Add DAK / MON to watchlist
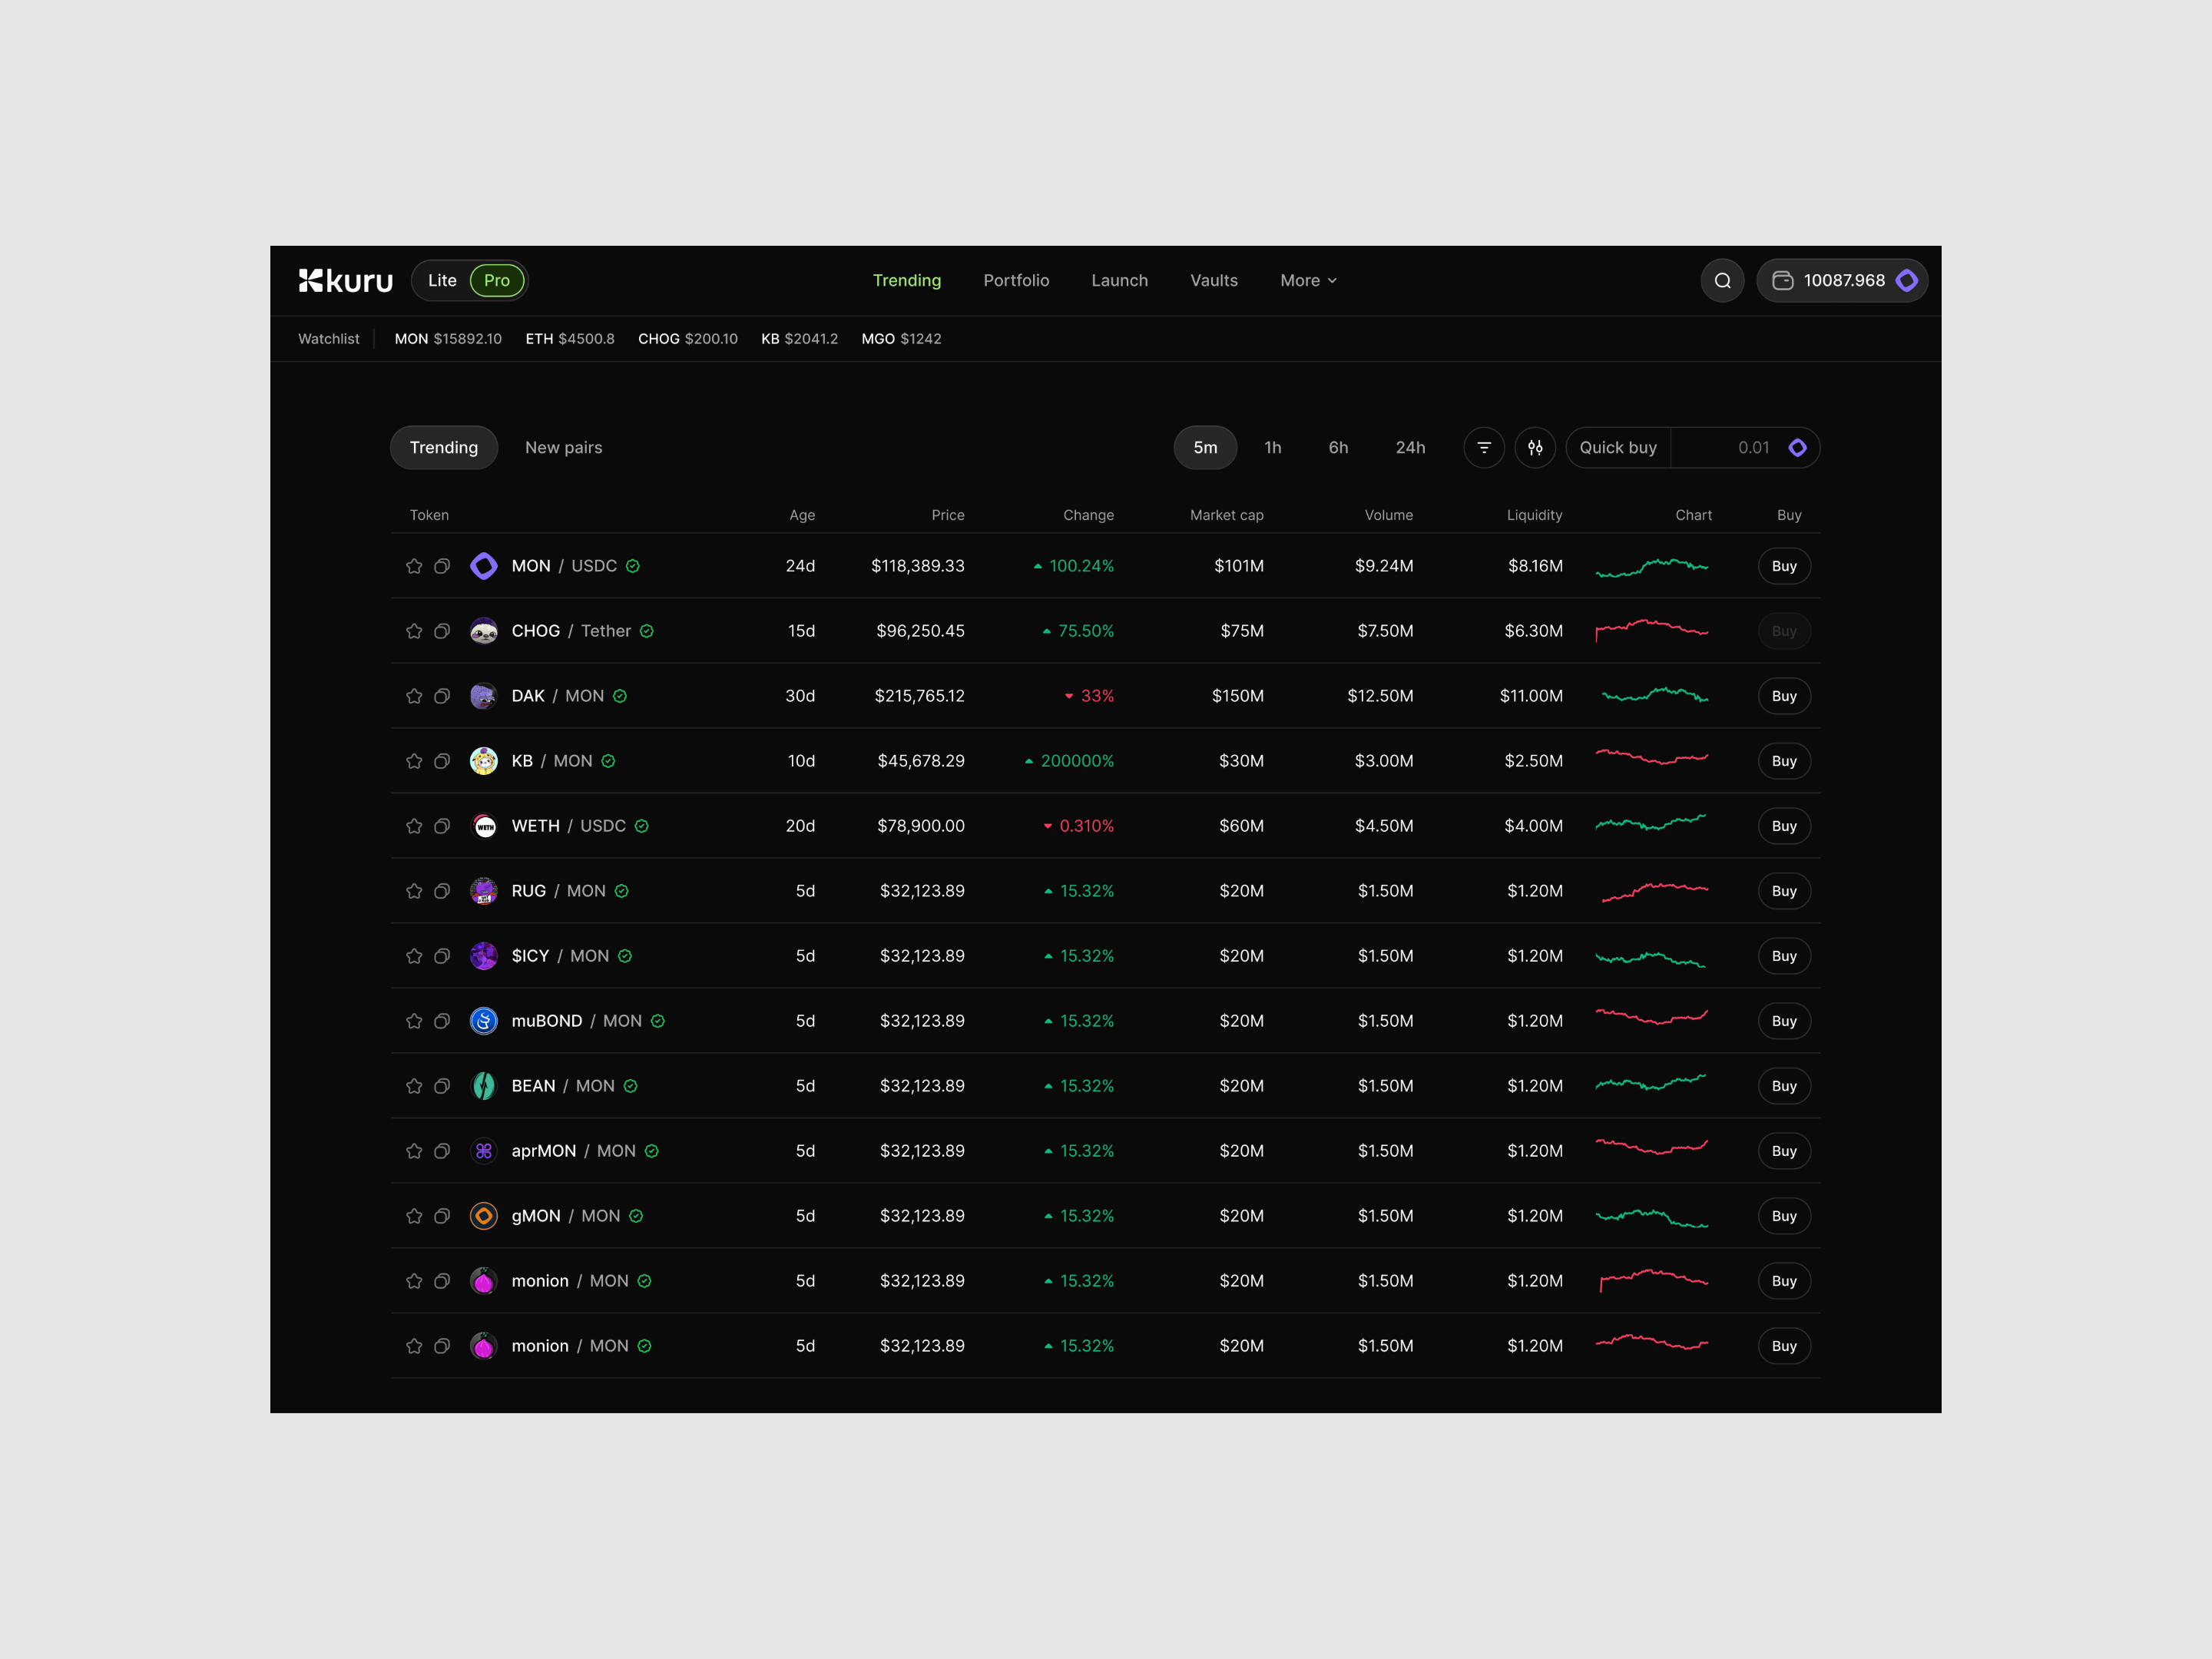This screenshot has width=2212, height=1659. [414, 696]
